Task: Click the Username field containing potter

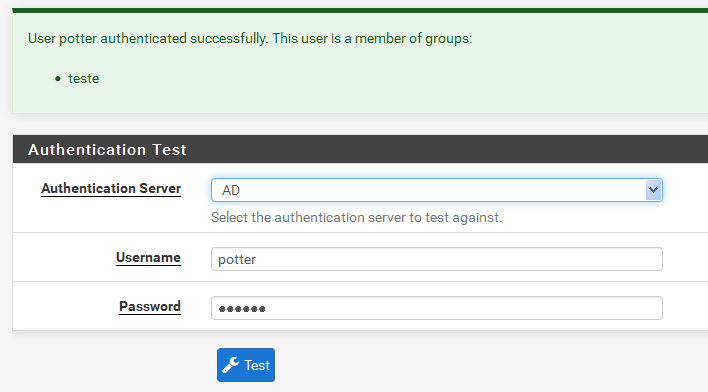Action: click(437, 259)
